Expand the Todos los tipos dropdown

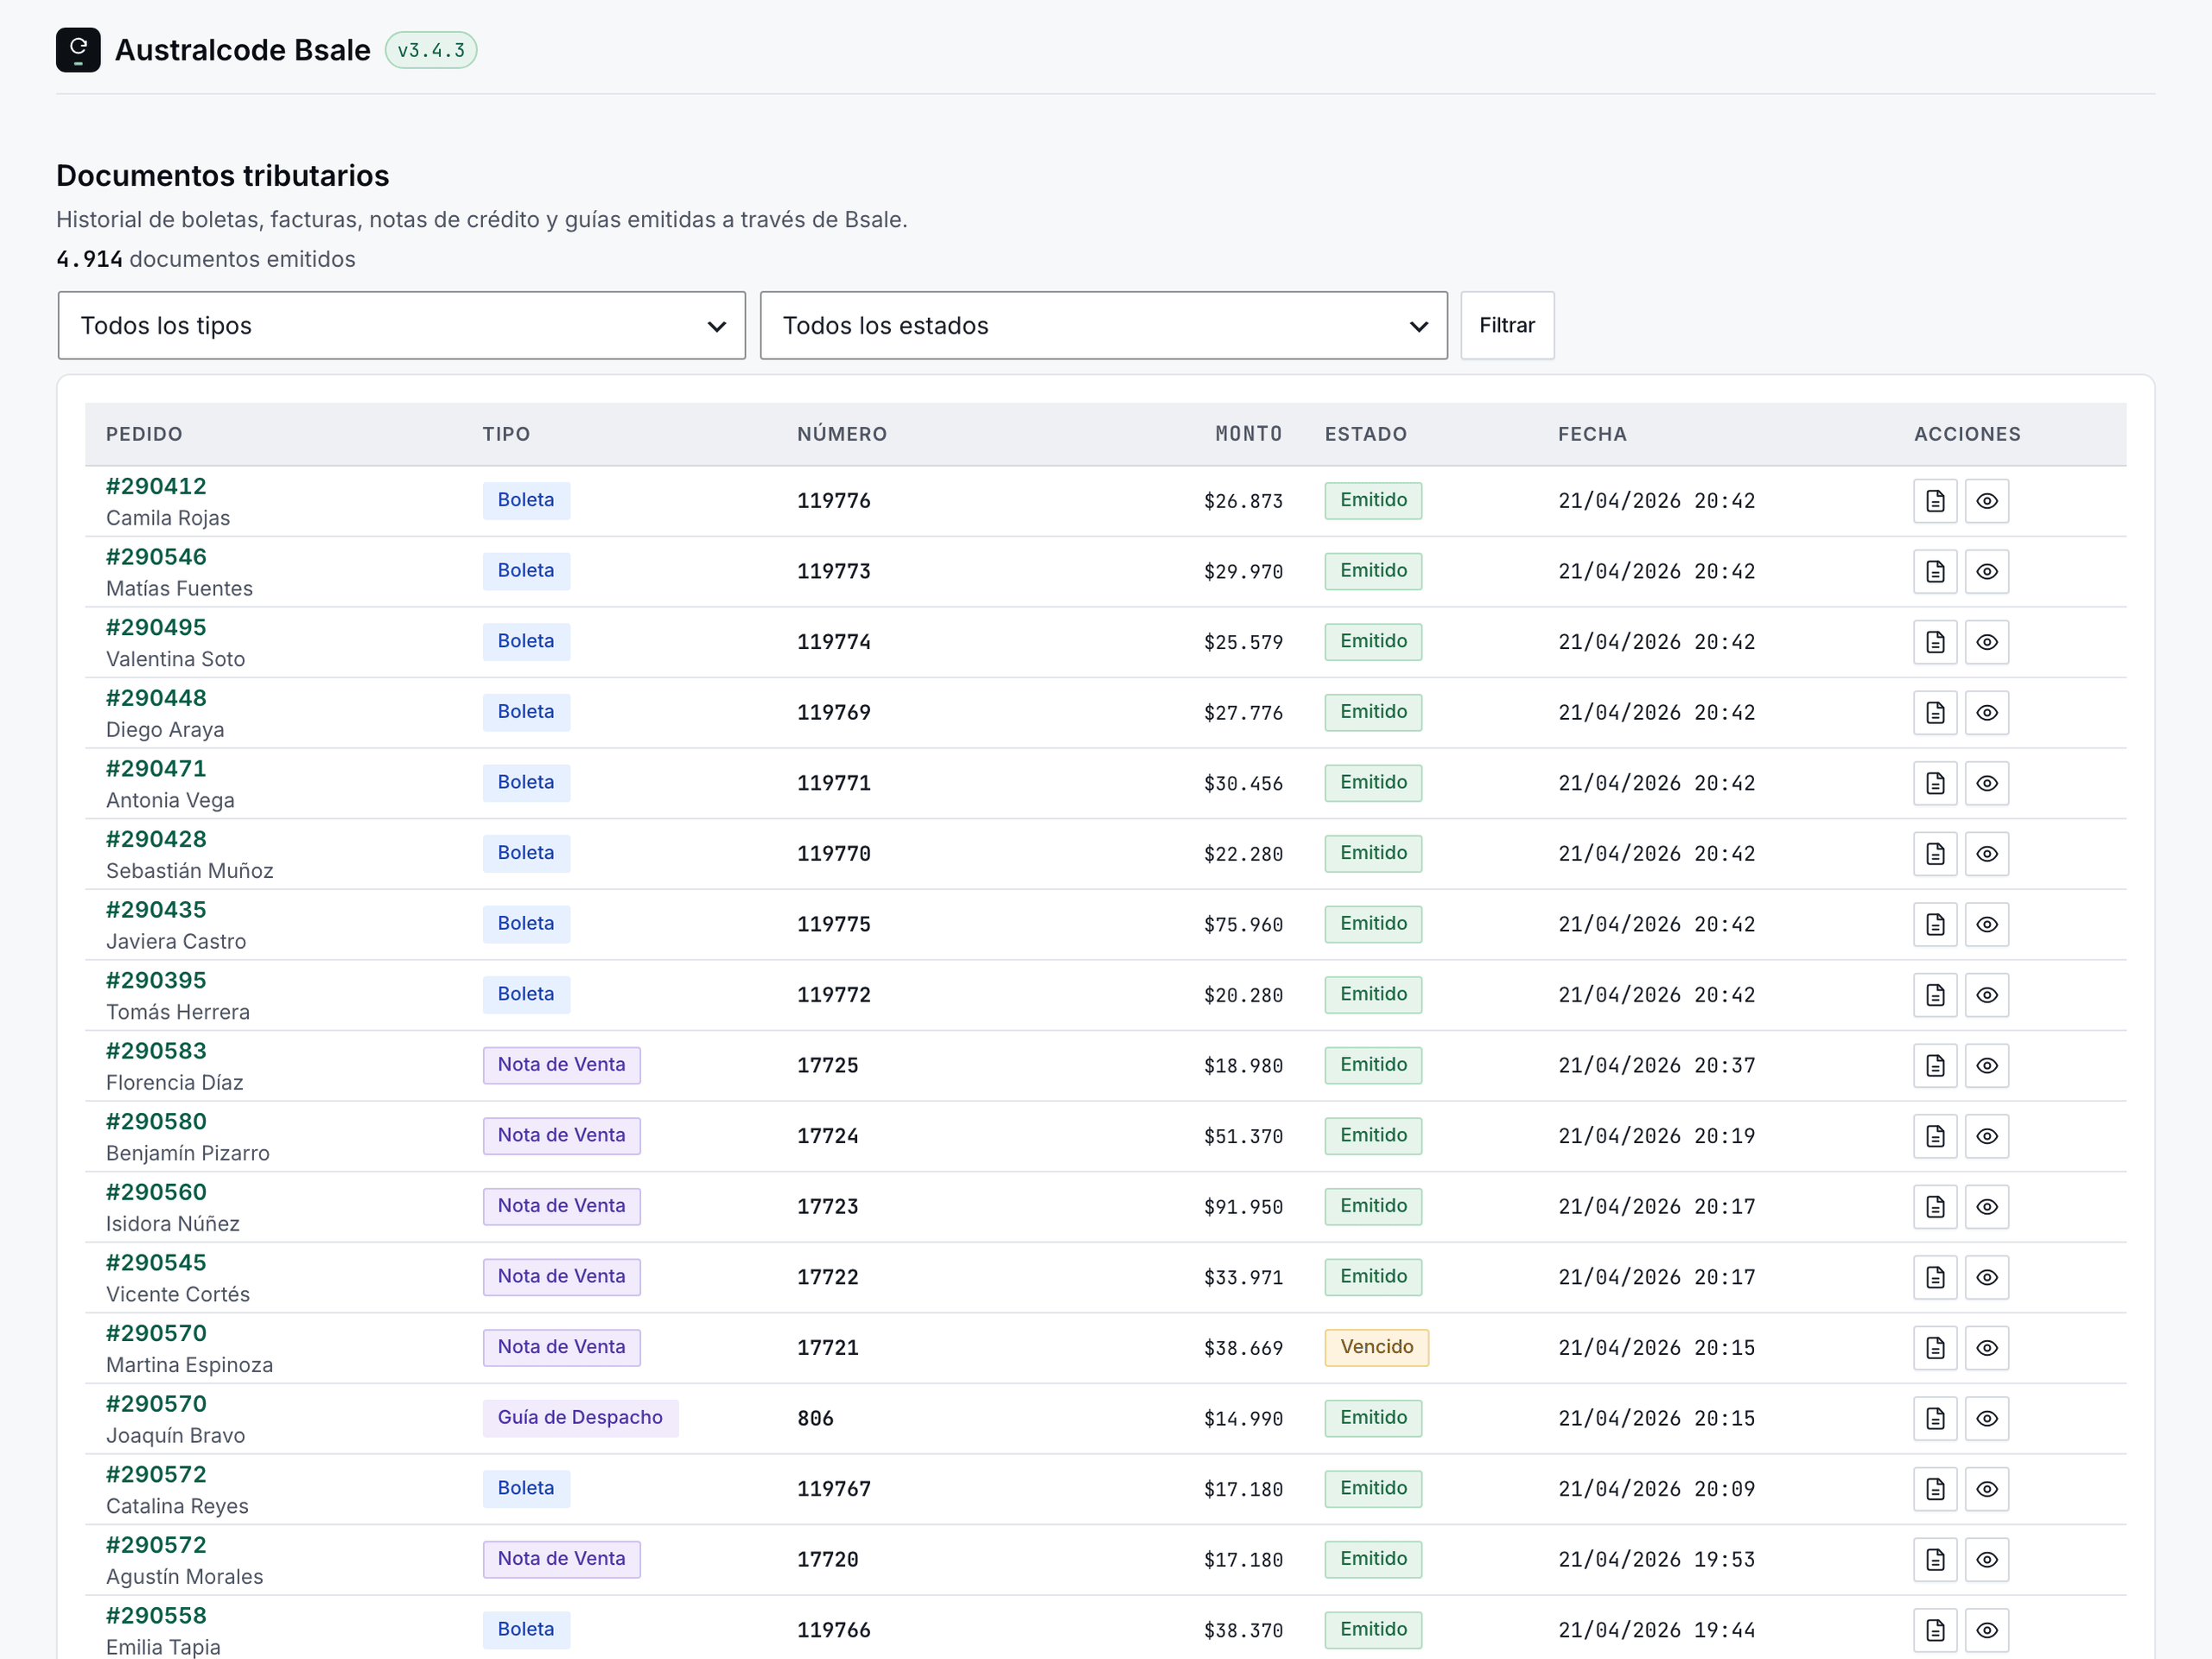click(402, 326)
